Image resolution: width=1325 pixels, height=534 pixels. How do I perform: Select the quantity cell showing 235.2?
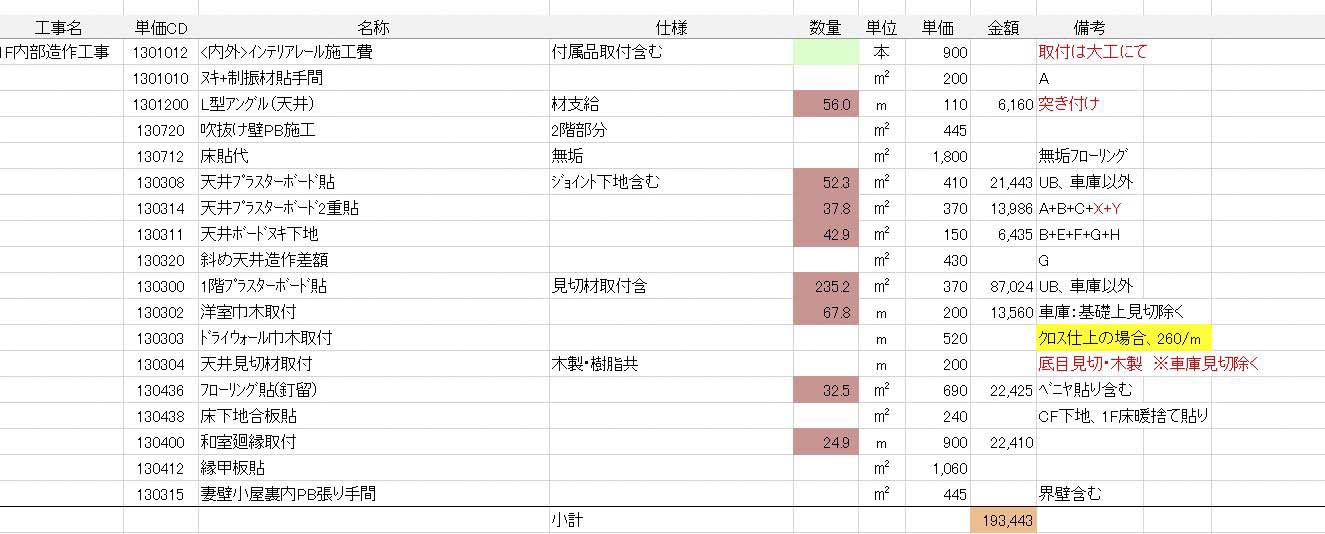[x=826, y=286]
